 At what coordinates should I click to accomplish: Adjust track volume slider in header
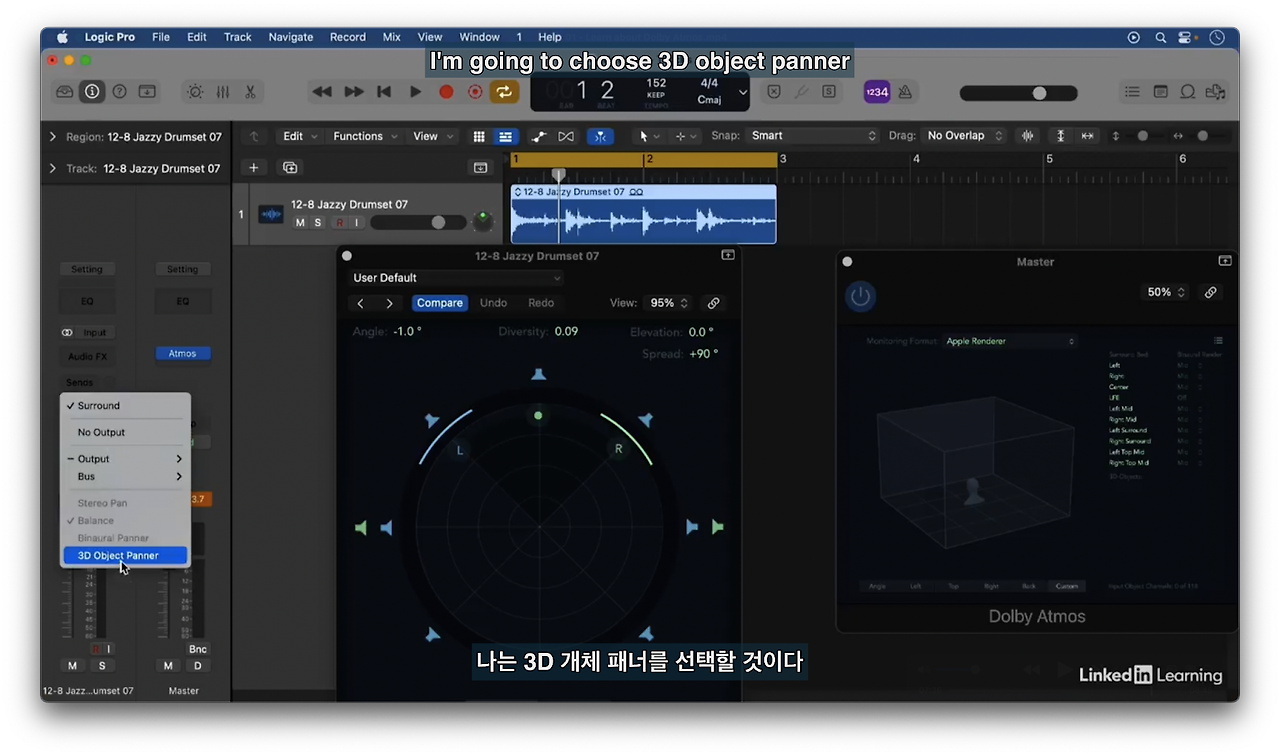(x=418, y=222)
